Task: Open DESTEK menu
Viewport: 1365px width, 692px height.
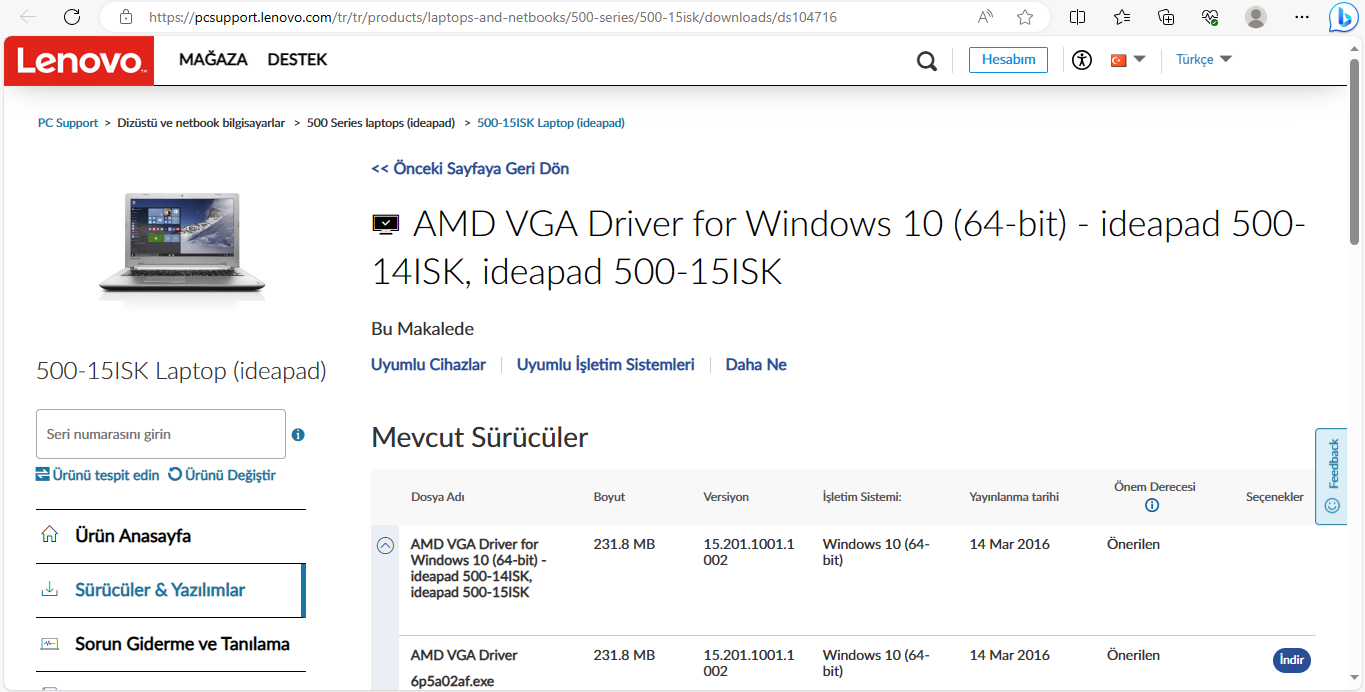Action: [297, 60]
